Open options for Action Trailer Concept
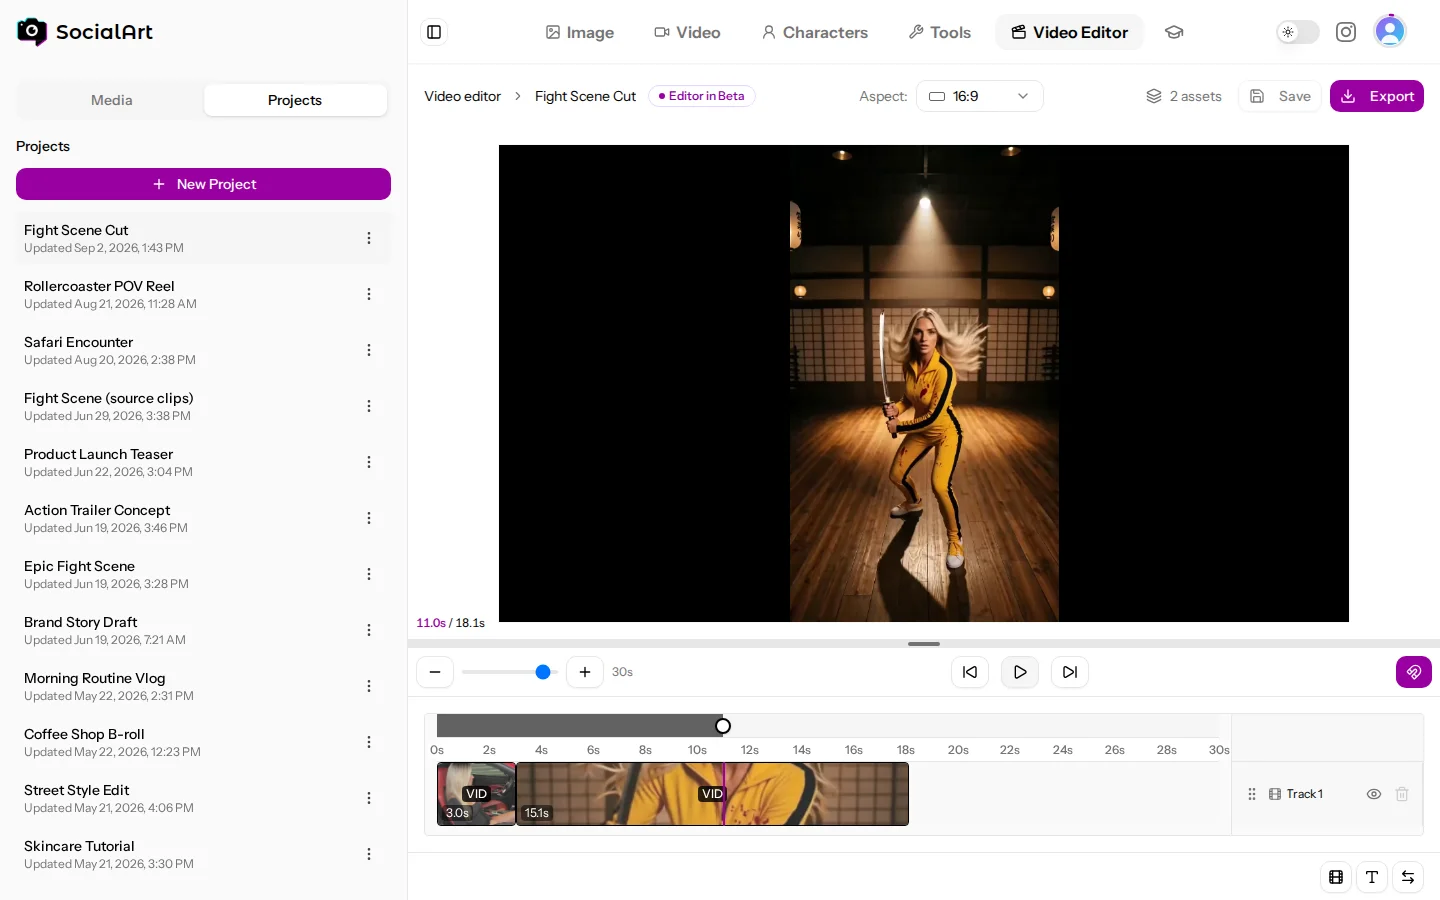The image size is (1440, 900). click(369, 518)
